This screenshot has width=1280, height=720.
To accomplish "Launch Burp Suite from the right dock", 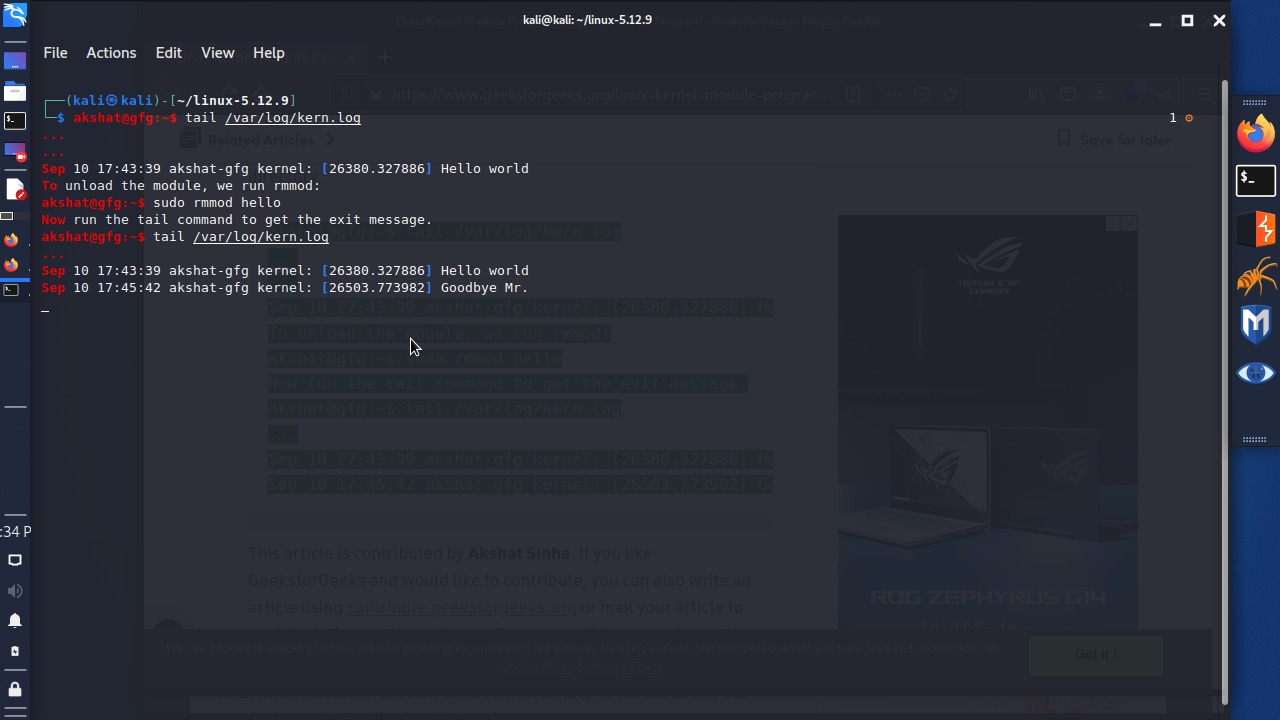I will point(1256,229).
